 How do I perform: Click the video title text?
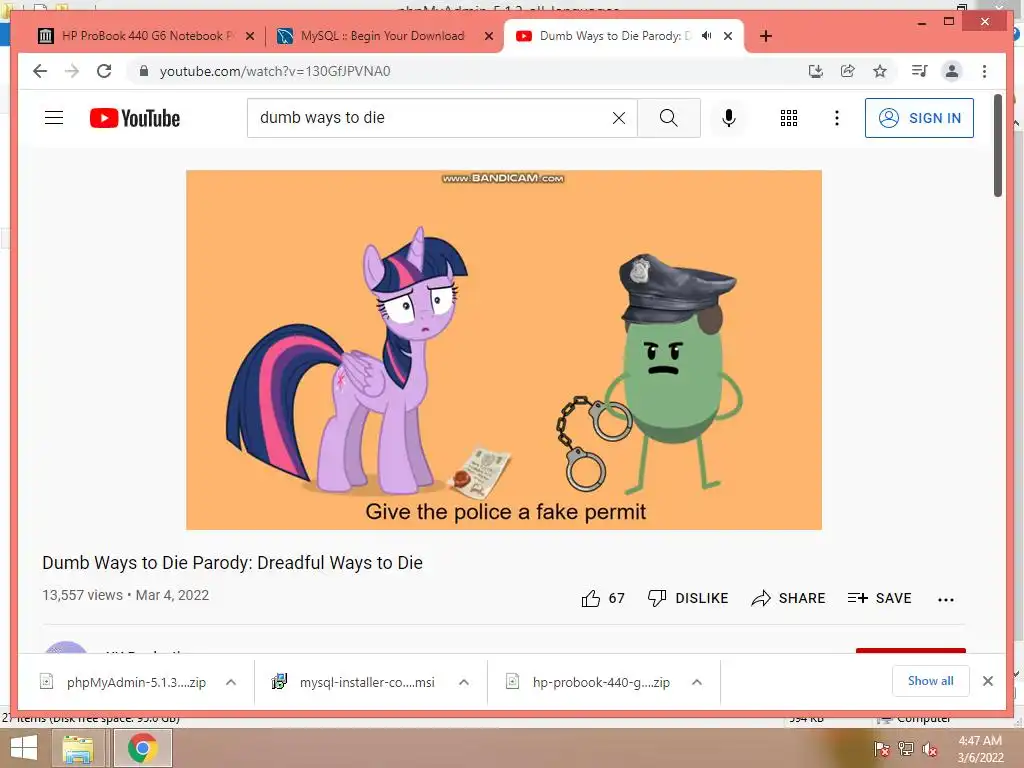click(232, 562)
